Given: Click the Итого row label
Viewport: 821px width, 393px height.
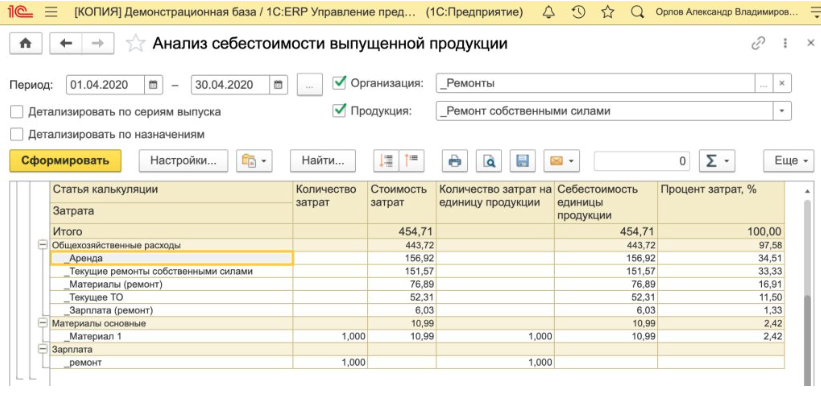Looking at the screenshot, I should coord(68,232).
